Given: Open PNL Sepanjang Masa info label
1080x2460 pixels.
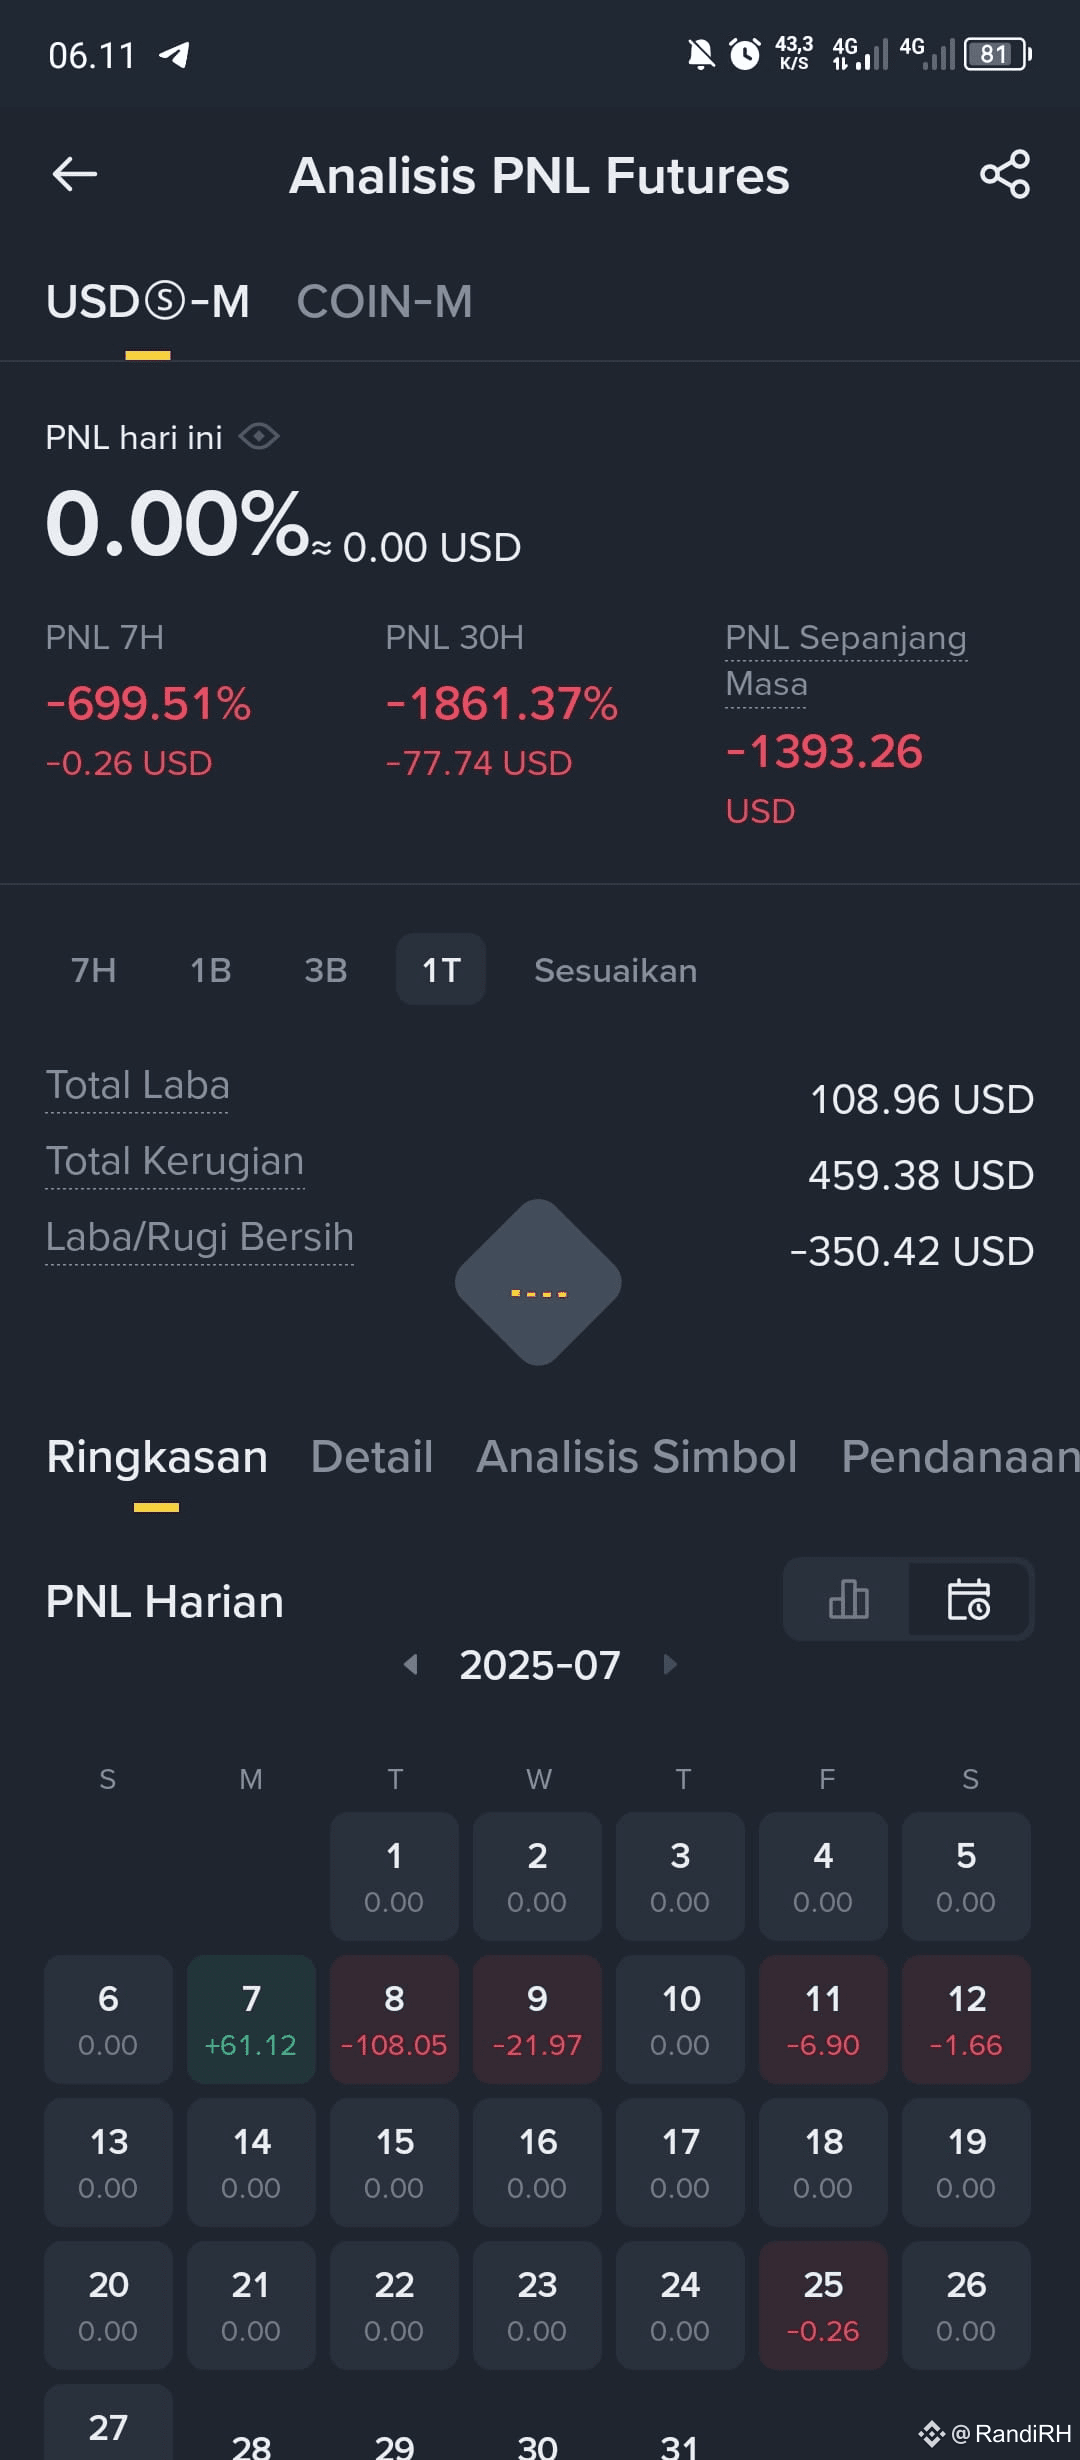Looking at the screenshot, I should click(846, 660).
